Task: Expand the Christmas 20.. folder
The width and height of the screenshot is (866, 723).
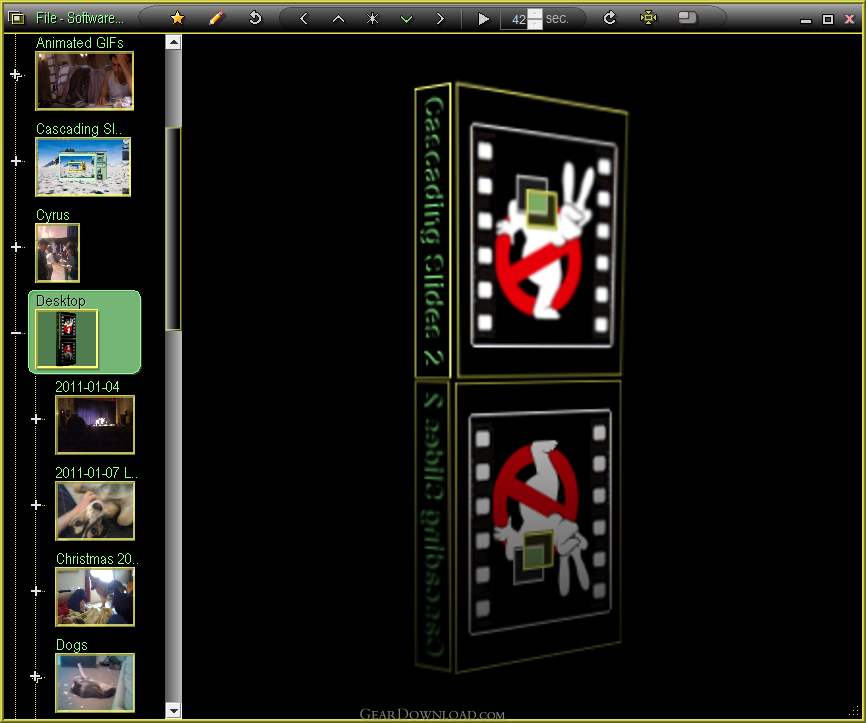Action: [36, 591]
